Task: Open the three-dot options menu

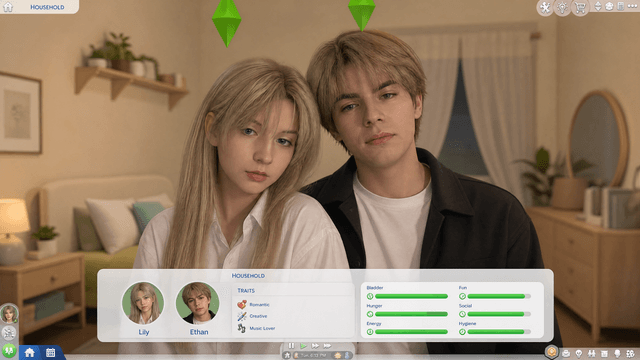Action: click(632, 6)
